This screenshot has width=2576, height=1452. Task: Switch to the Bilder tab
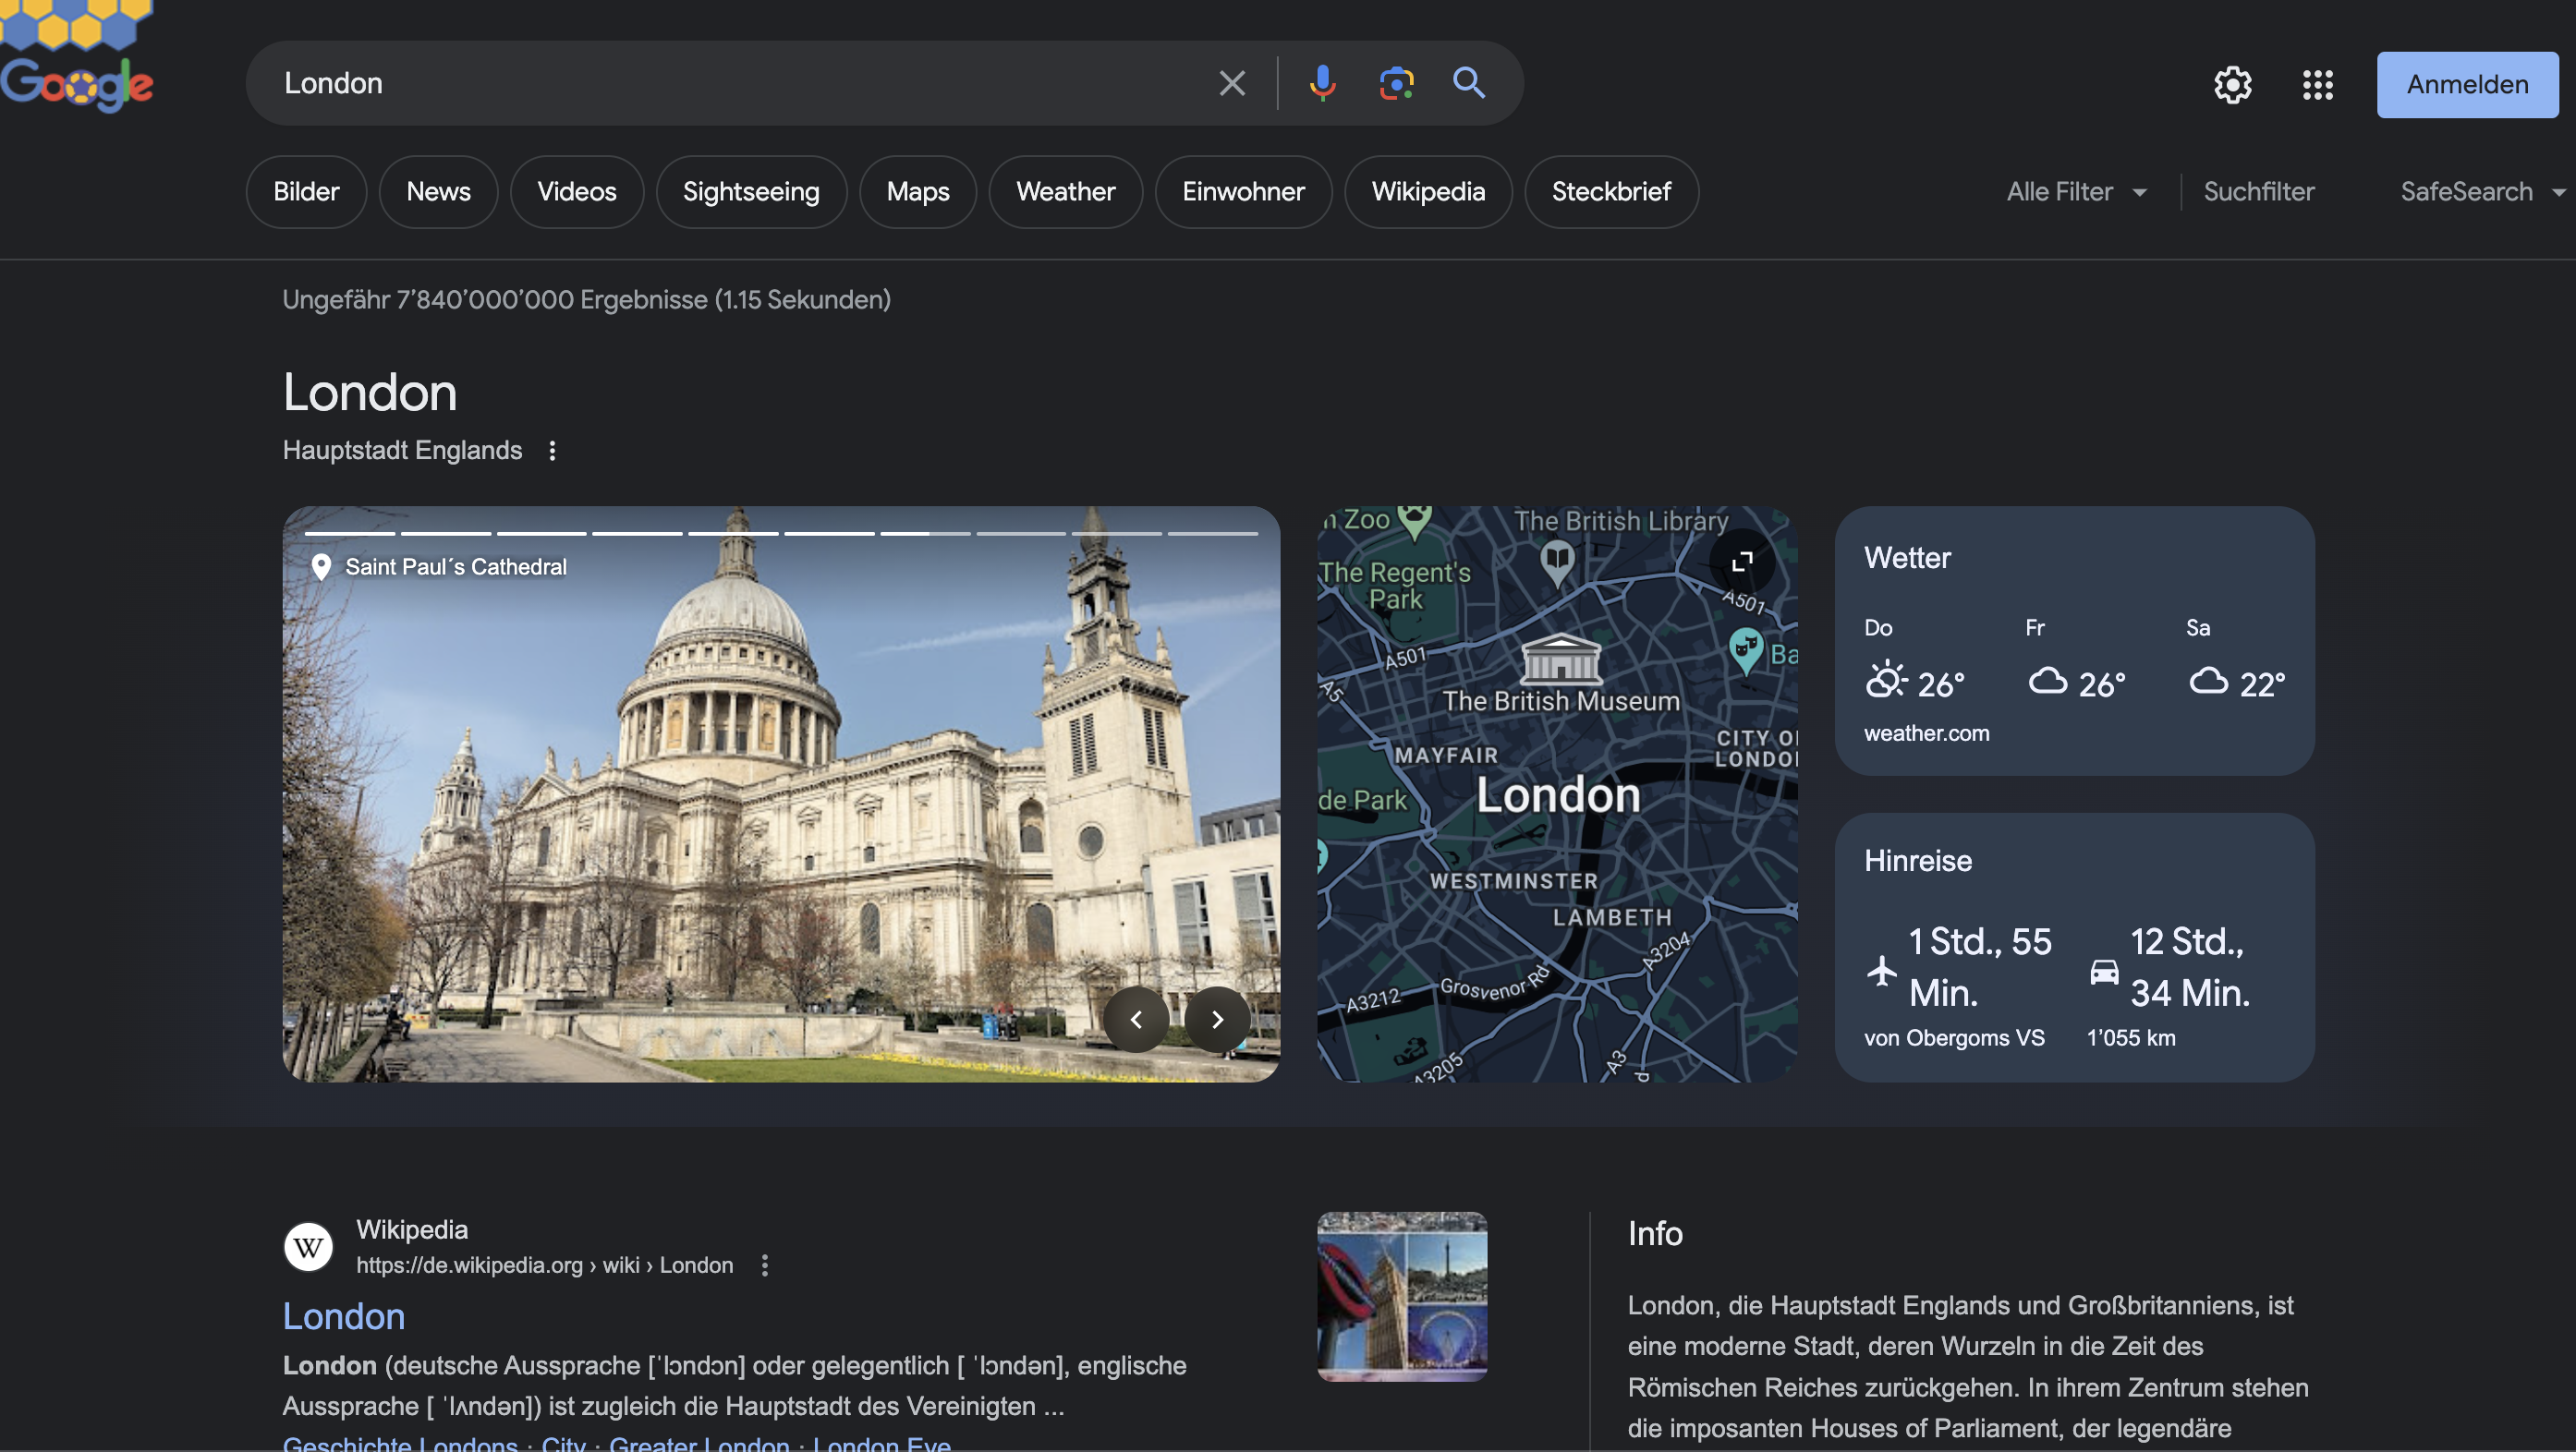click(x=306, y=192)
